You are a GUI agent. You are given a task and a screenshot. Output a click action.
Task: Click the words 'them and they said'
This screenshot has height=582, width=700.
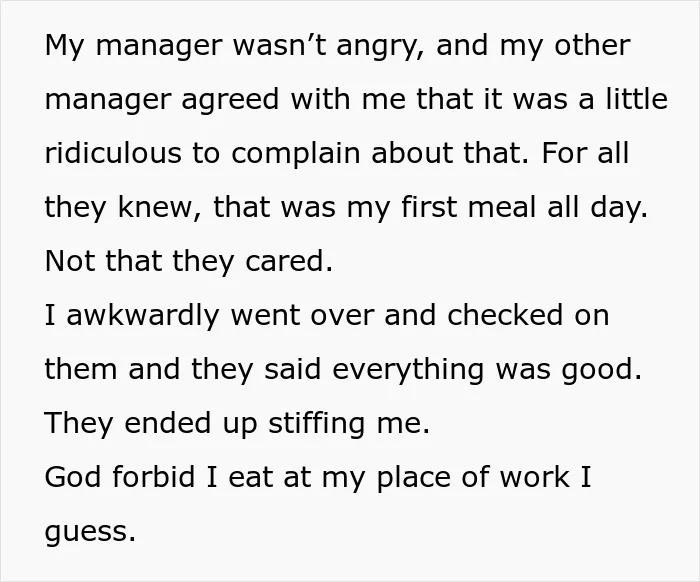(183, 370)
